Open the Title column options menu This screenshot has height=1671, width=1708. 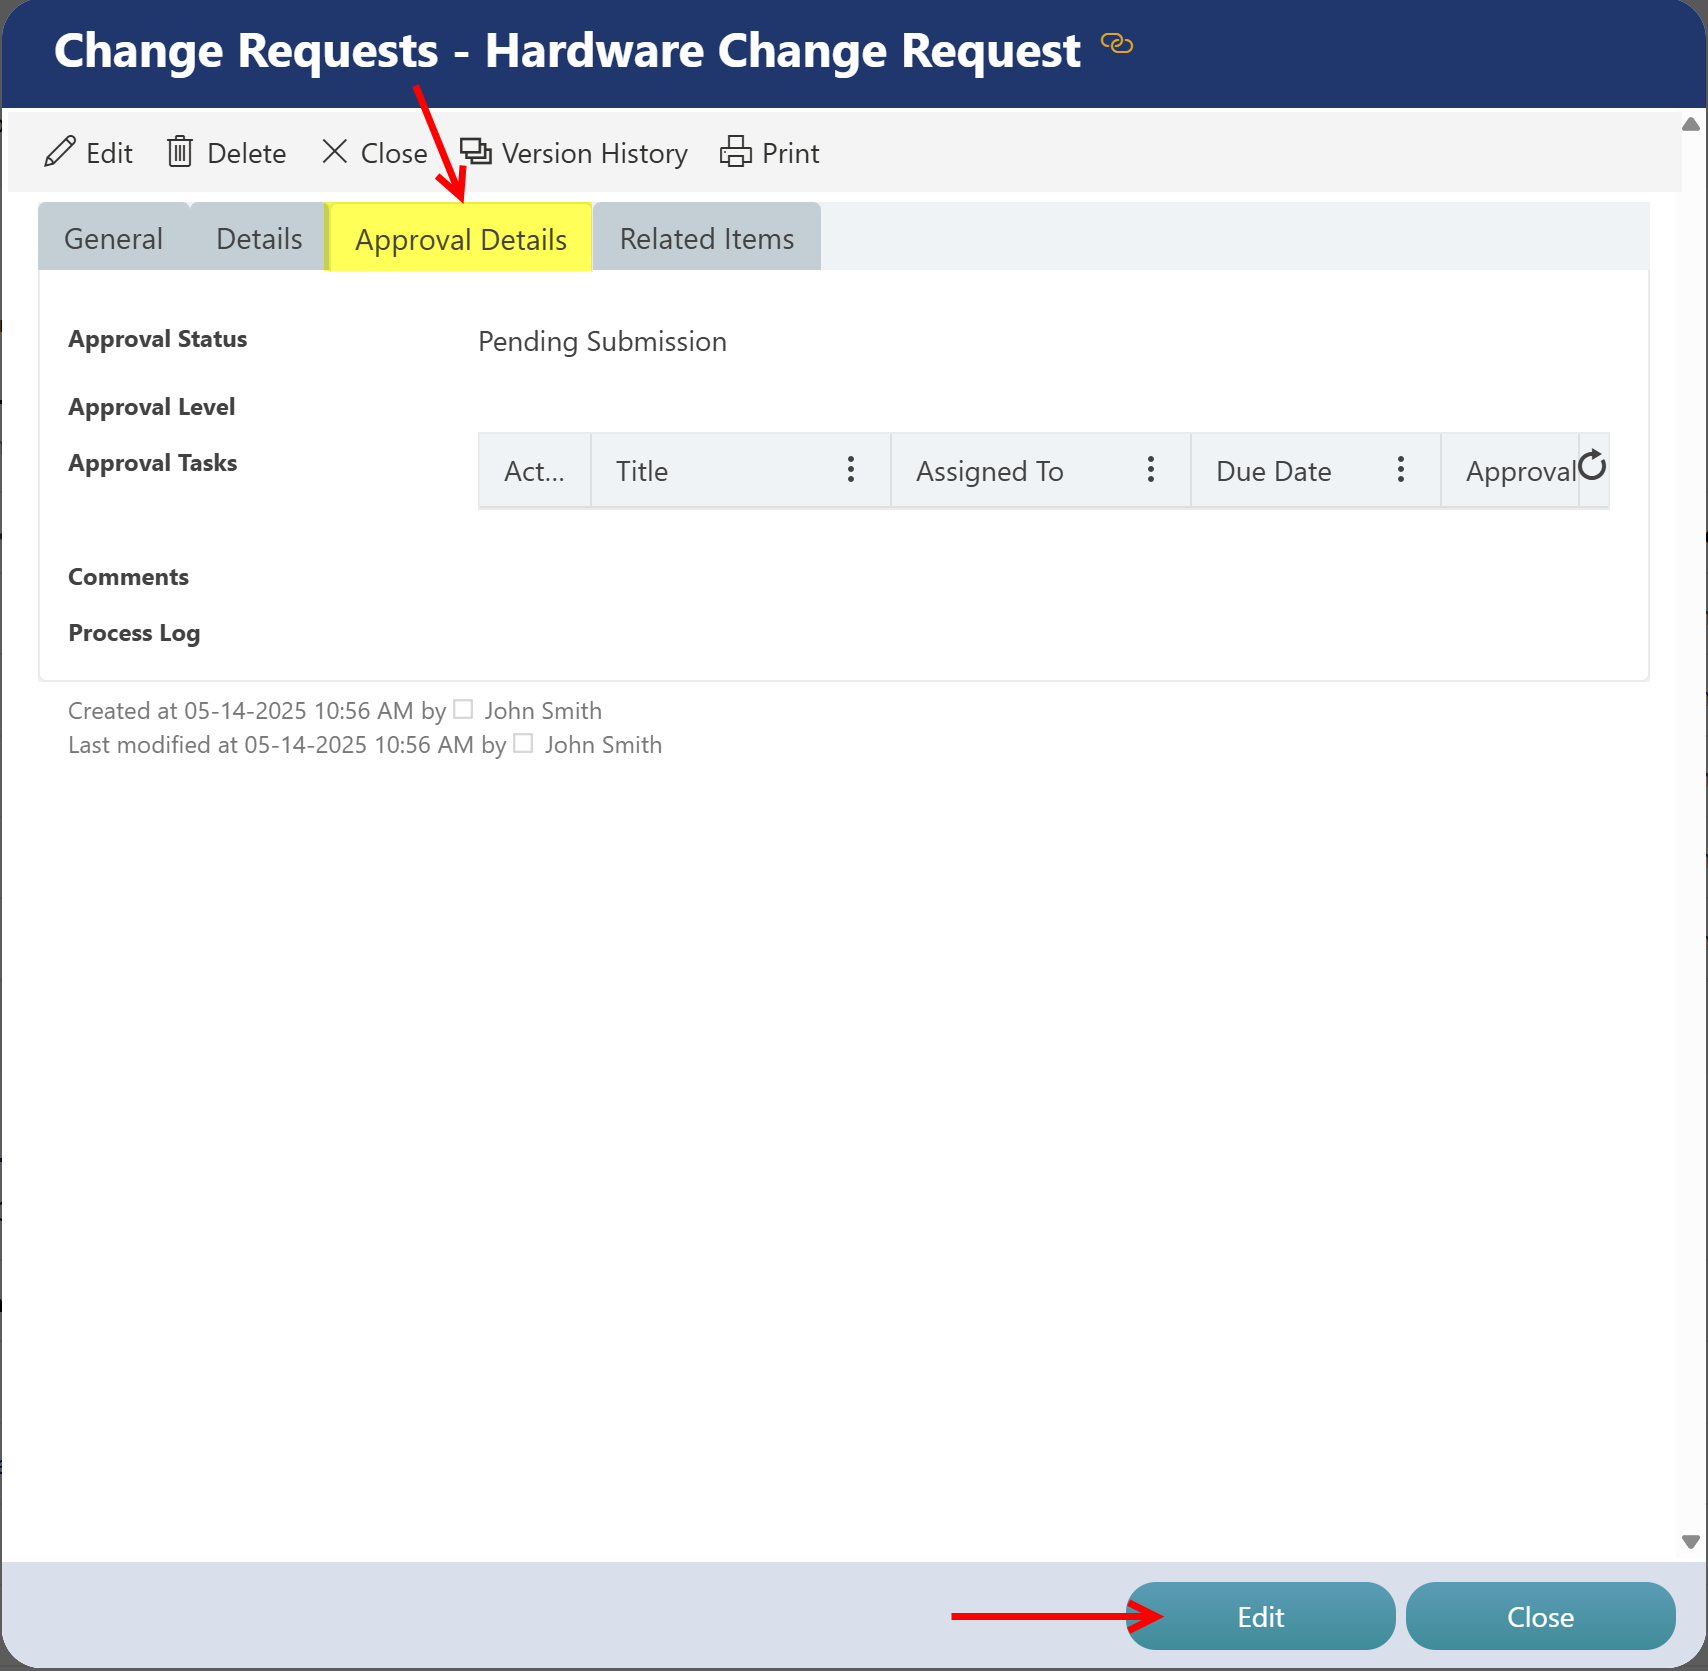coord(851,470)
